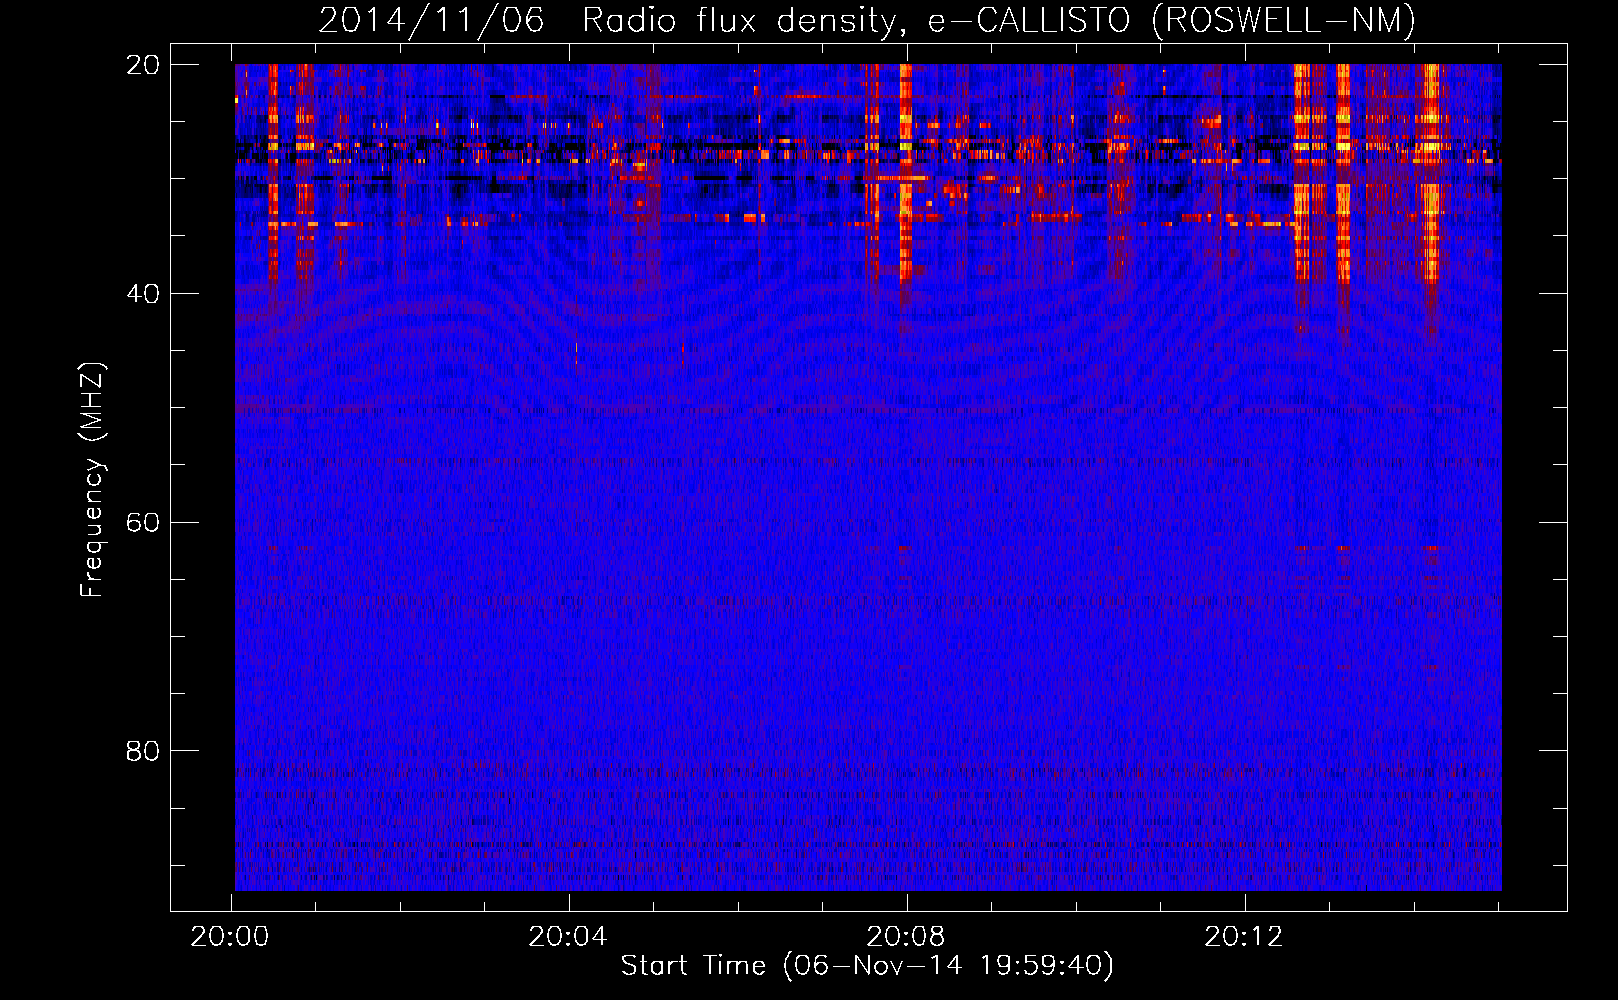
Task: Click the "20" frequency tick label
Action: pos(143,65)
